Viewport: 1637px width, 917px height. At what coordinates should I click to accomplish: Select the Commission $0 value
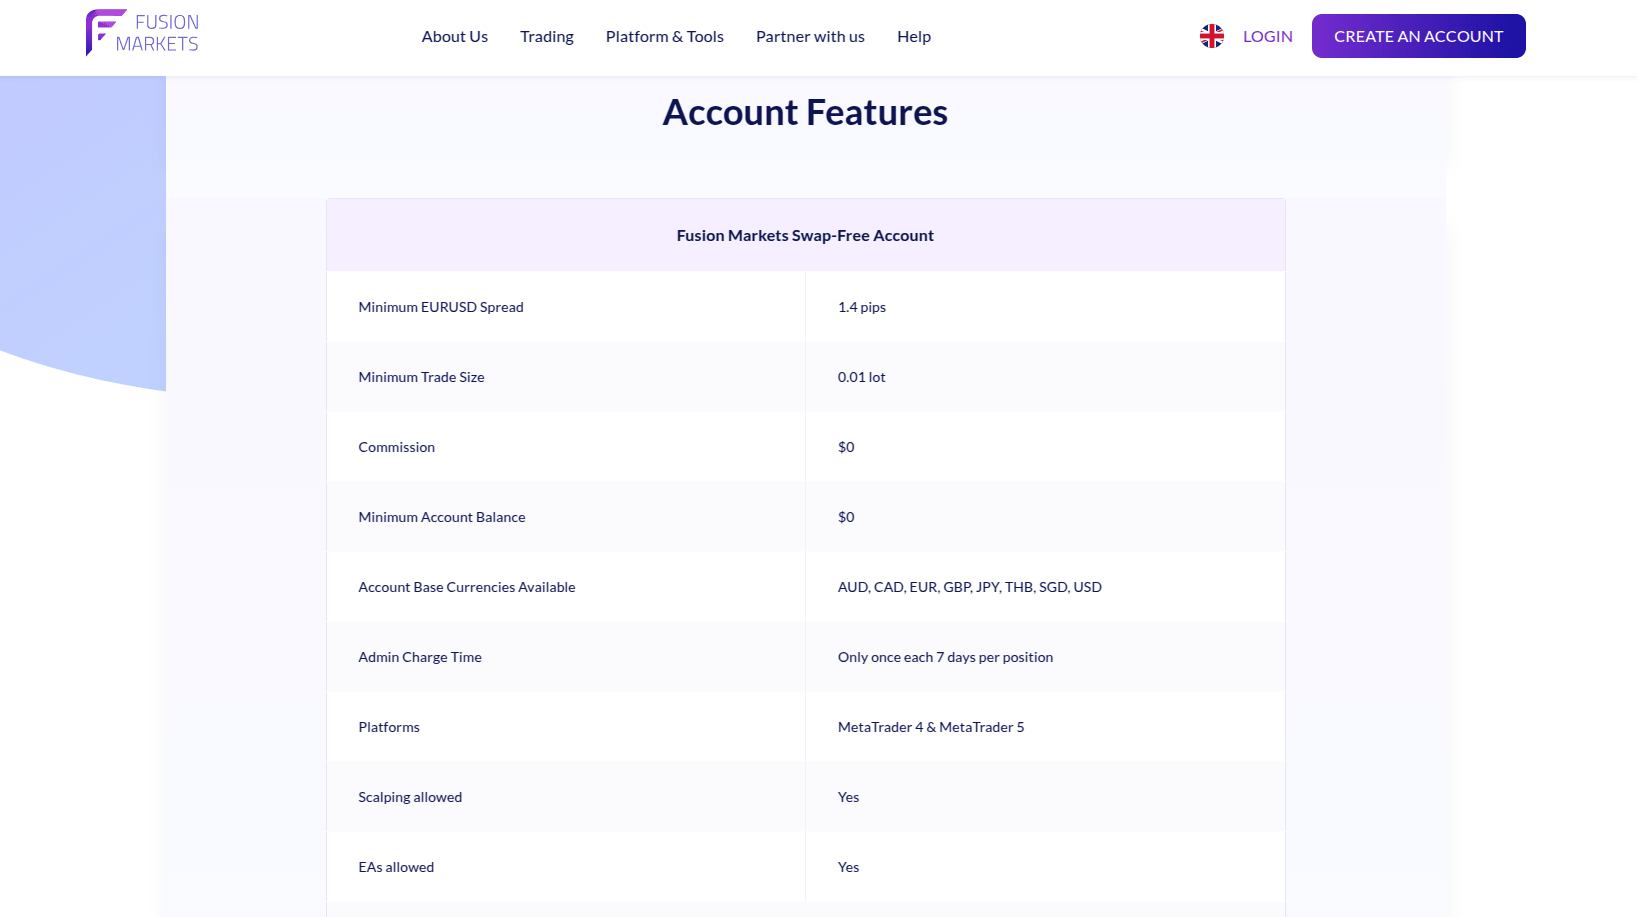click(x=846, y=447)
